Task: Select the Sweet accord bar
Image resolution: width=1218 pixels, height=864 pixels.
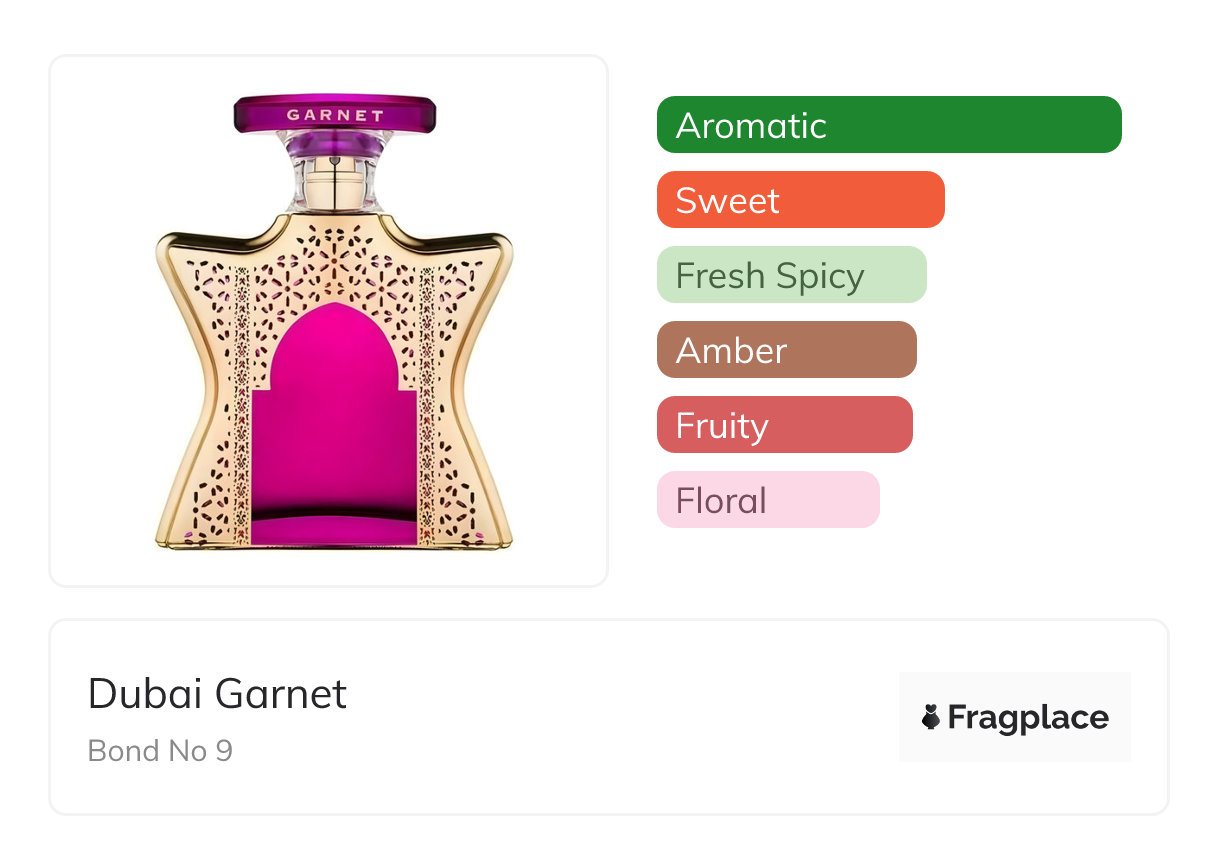Action: point(800,200)
